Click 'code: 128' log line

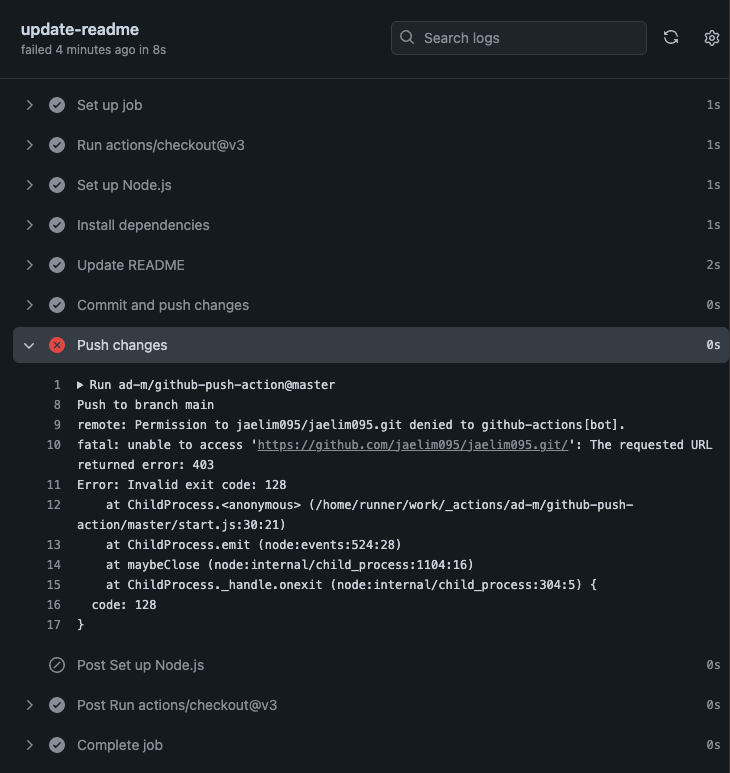(x=124, y=605)
